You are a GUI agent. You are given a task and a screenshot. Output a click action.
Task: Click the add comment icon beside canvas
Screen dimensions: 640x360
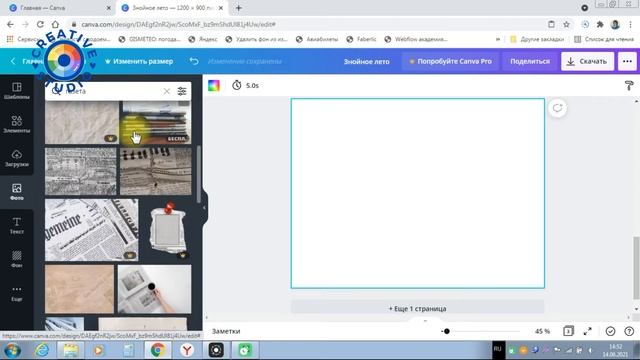coord(558,108)
